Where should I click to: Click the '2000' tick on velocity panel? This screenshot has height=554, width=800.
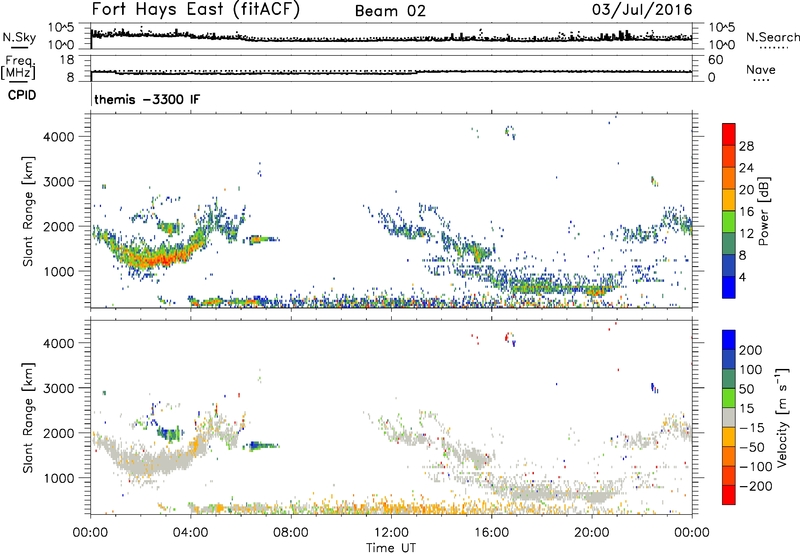(59, 433)
